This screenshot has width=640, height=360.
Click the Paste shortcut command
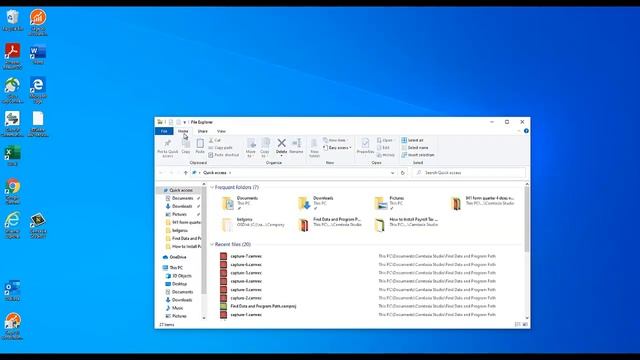coord(224,155)
